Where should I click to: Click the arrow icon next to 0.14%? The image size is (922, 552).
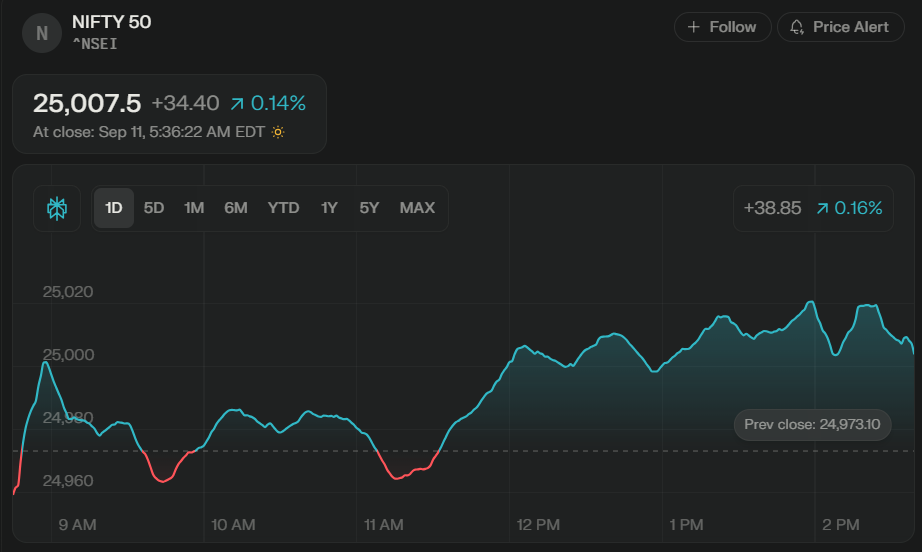[x=237, y=103]
